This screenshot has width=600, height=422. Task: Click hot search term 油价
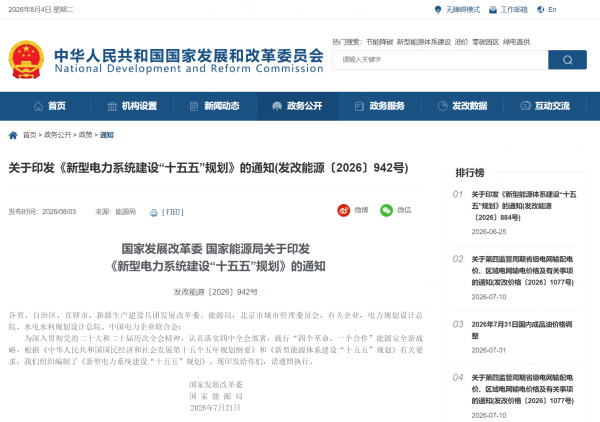(x=461, y=42)
